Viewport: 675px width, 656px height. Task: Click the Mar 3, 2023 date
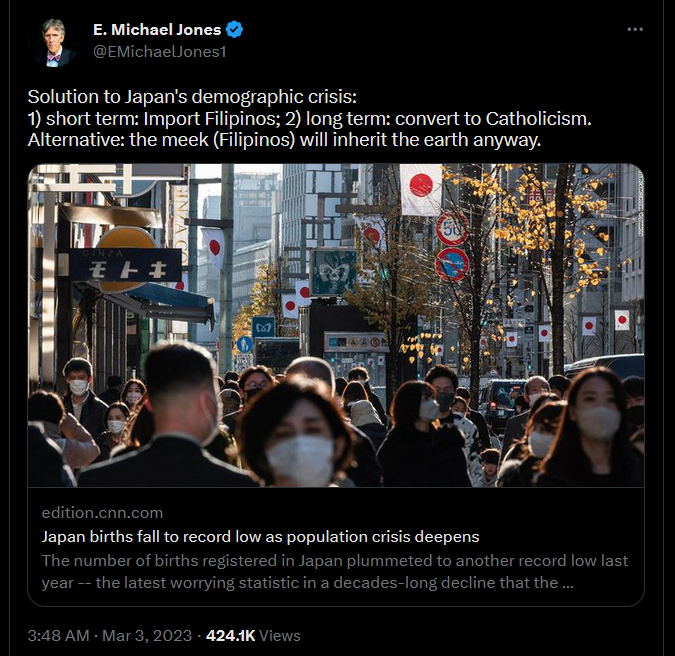click(147, 636)
